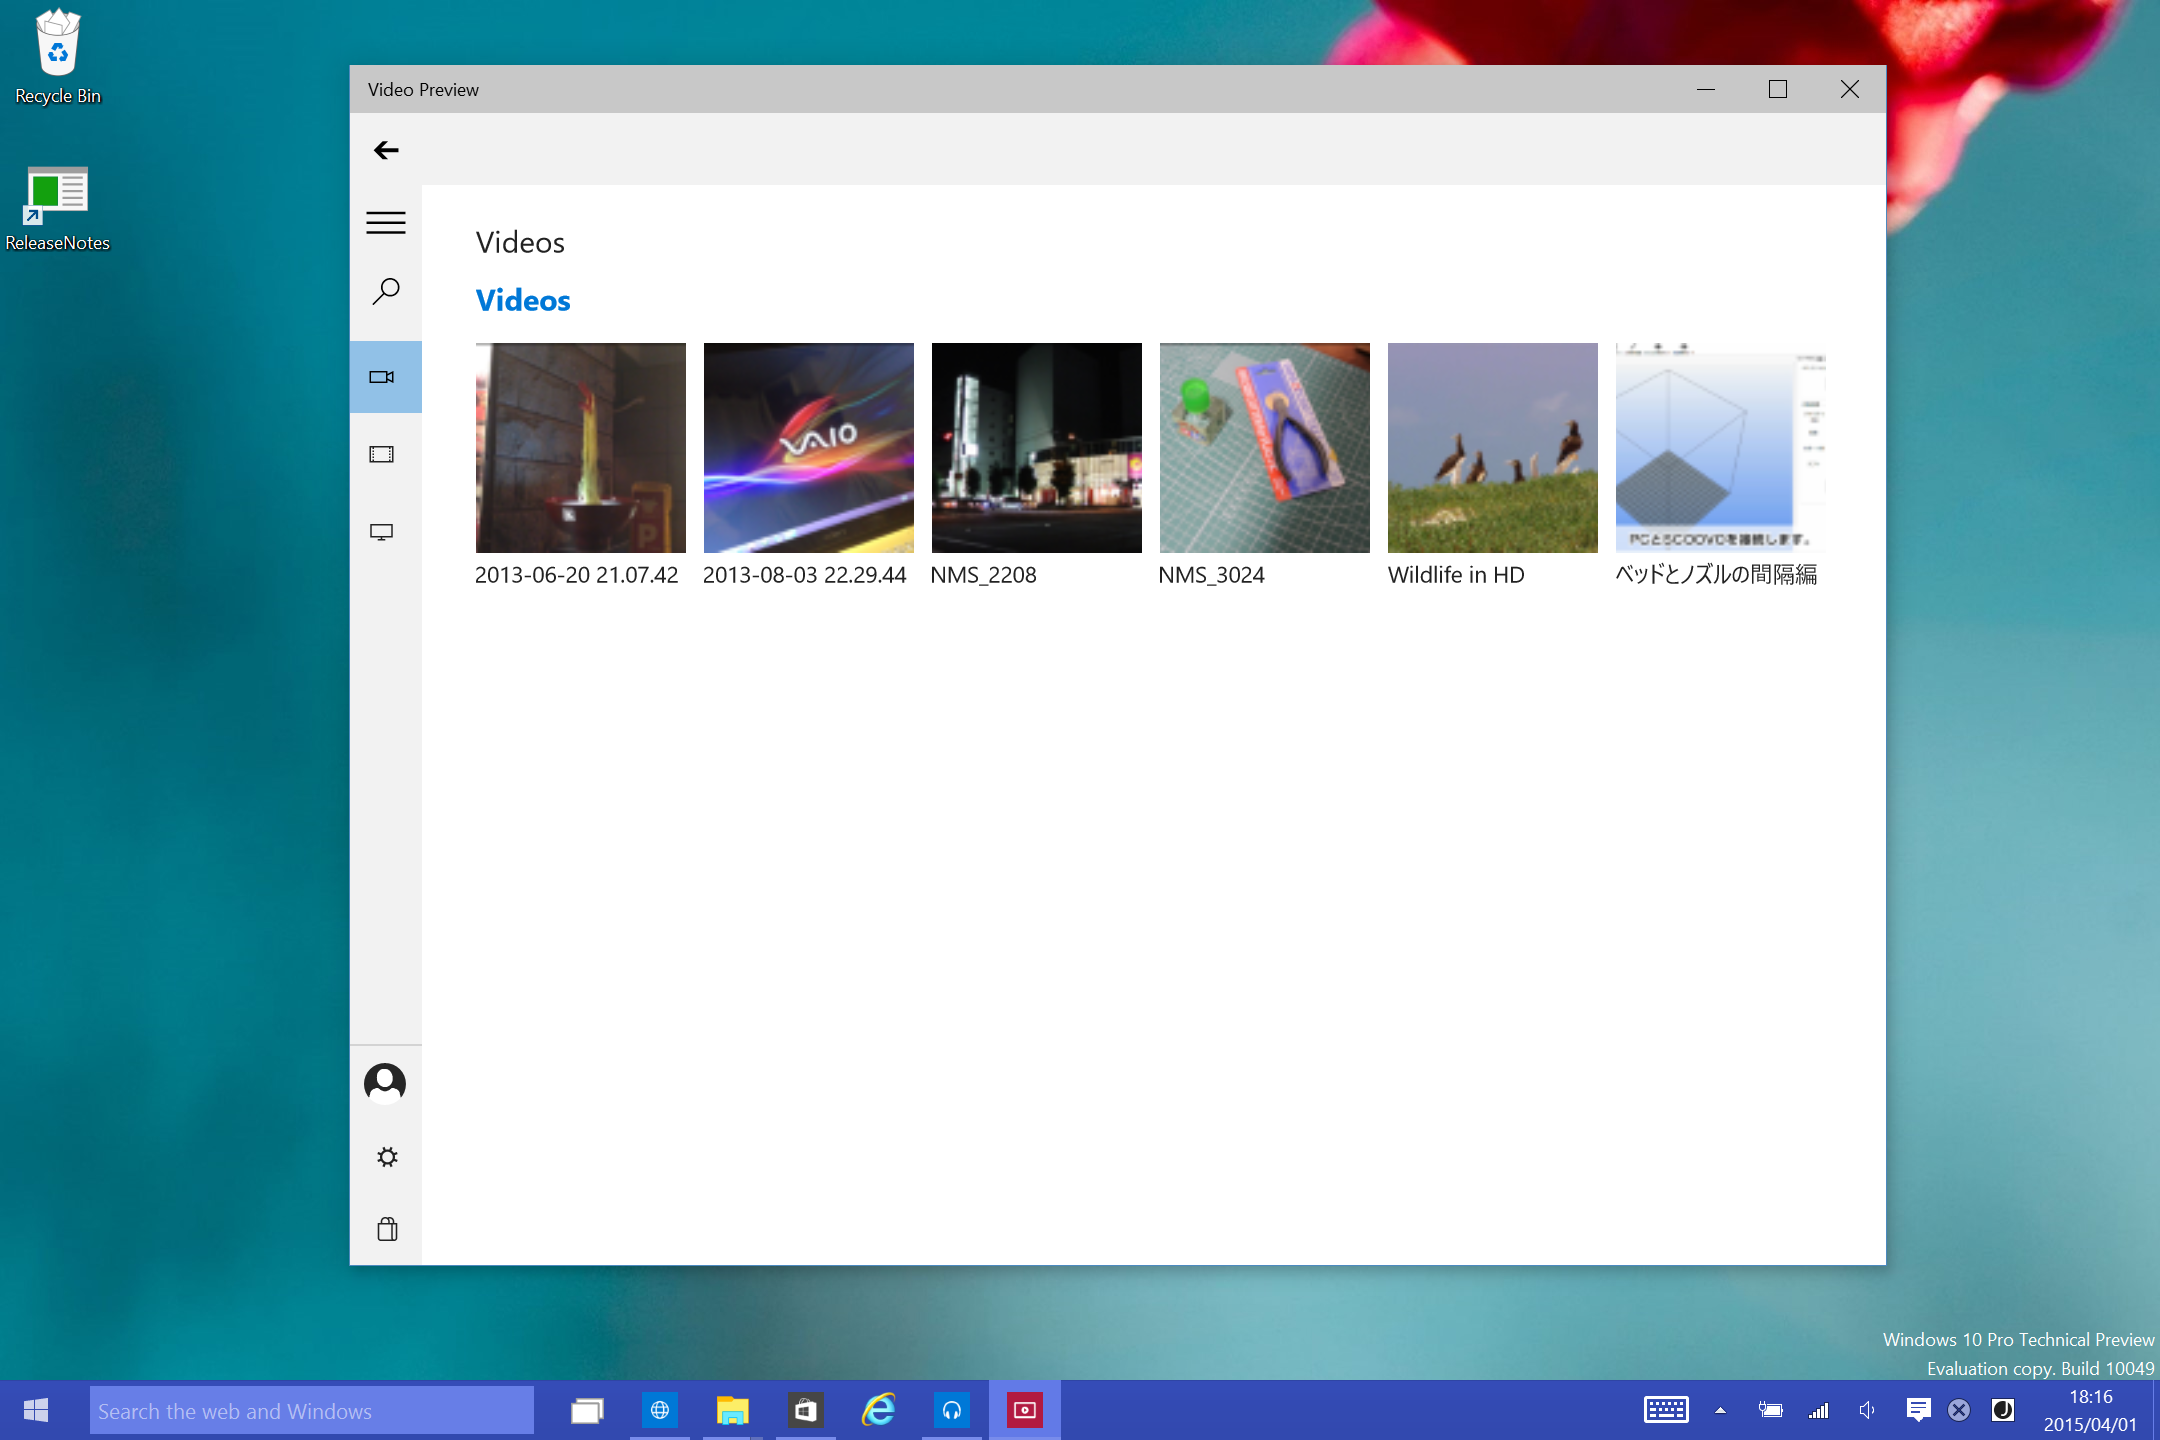Viewport: 2160px width, 1440px height.
Task: Click the Start button
Action: pos(36,1411)
